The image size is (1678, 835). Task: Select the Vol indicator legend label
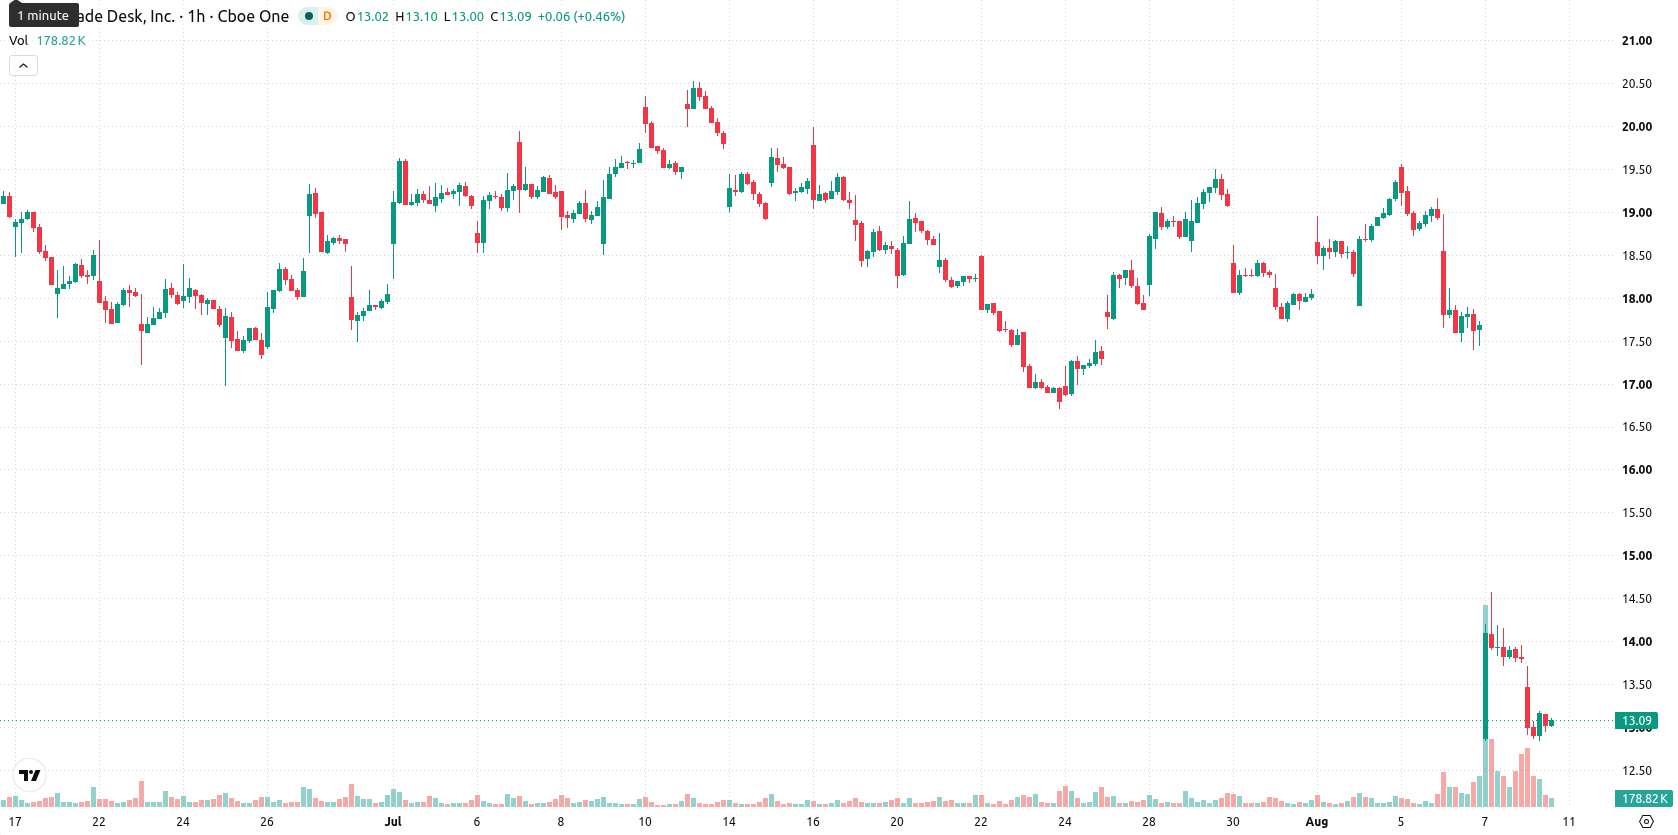point(19,41)
